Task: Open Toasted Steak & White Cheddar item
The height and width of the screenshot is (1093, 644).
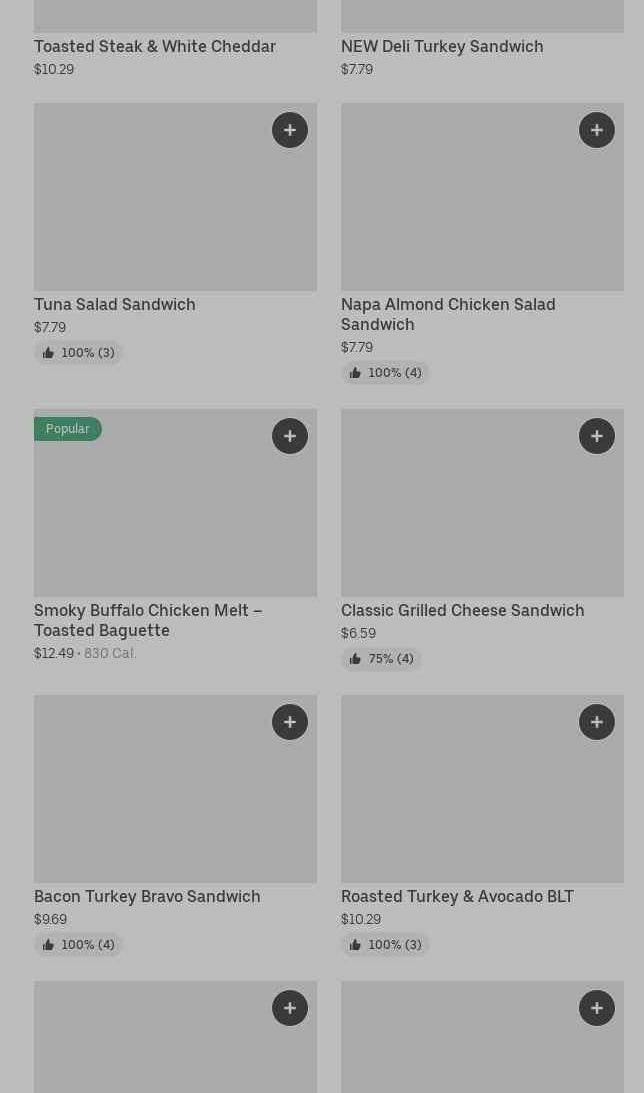Action: point(155,46)
